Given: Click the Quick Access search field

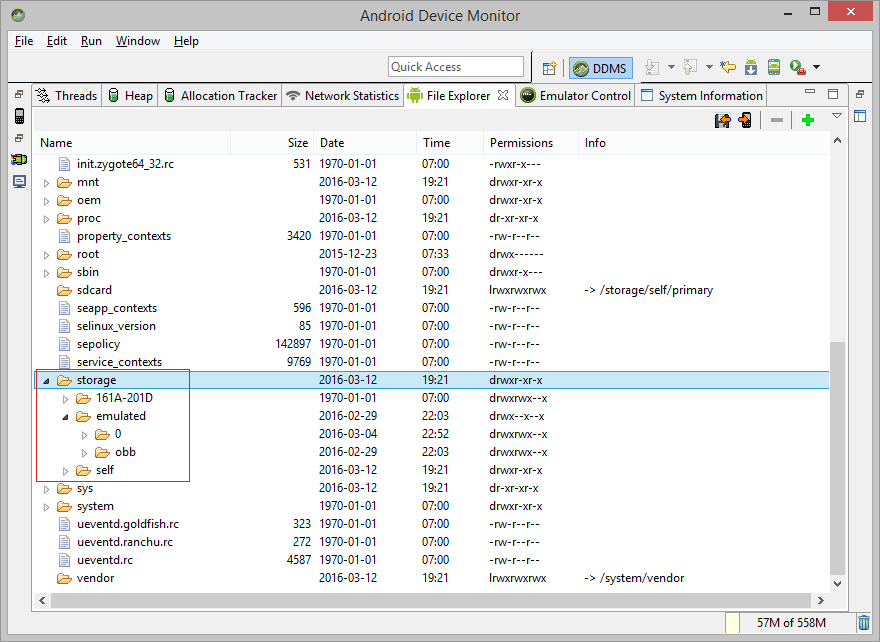Looking at the screenshot, I should coord(456,67).
